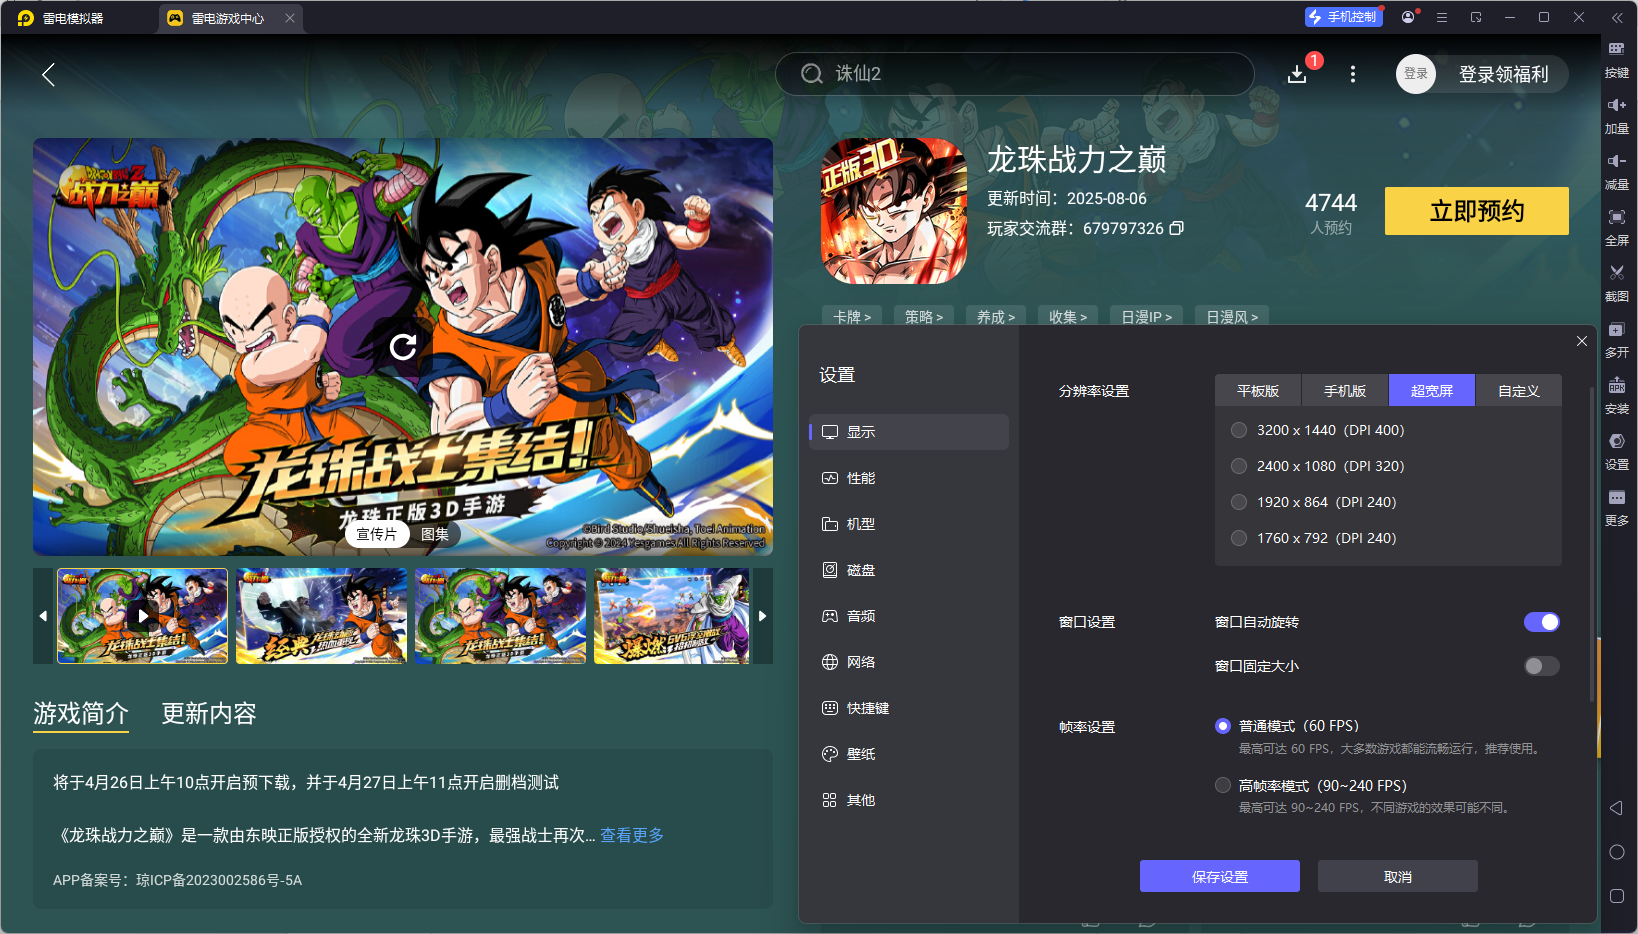Open 壁纸 settings section
Image resolution: width=1638 pixels, height=934 pixels.
pos(909,754)
